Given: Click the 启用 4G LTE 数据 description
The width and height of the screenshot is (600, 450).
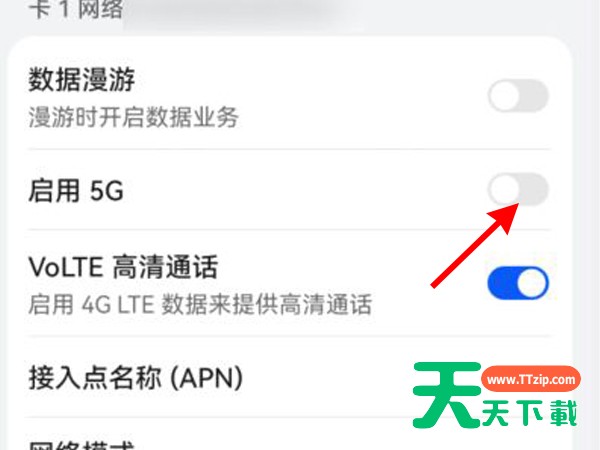Looking at the screenshot, I should (200, 305).
